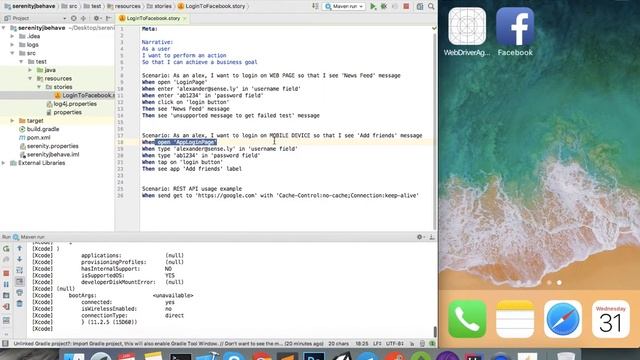Open the project structure icon in top toolbar
Image resolution: width=640 pixels, height=360 pixels.
point(420,6)
